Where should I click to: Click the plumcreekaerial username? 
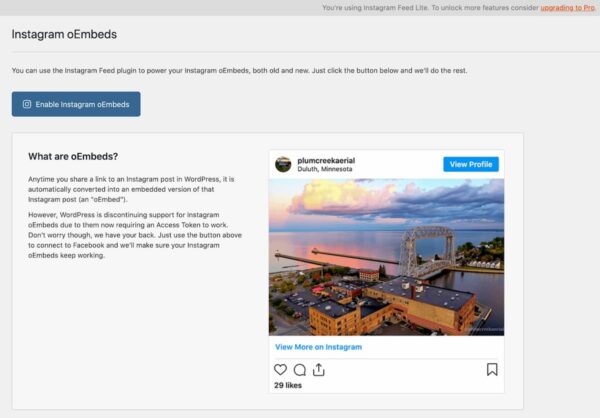327,160
